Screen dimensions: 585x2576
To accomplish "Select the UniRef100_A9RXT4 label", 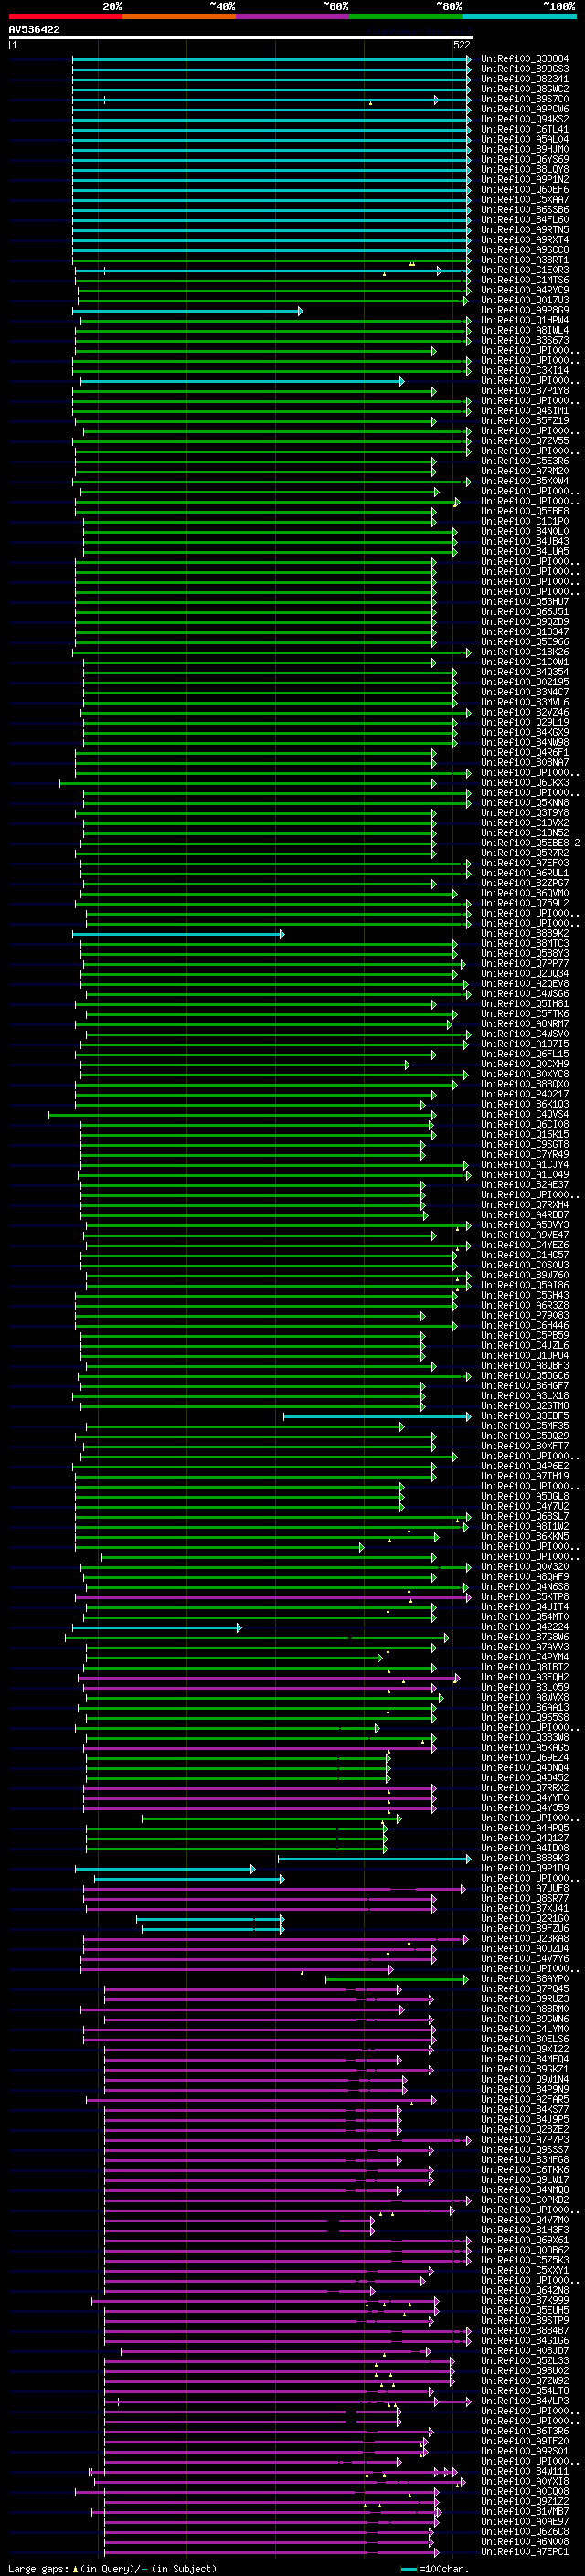I will coord(525,240).
